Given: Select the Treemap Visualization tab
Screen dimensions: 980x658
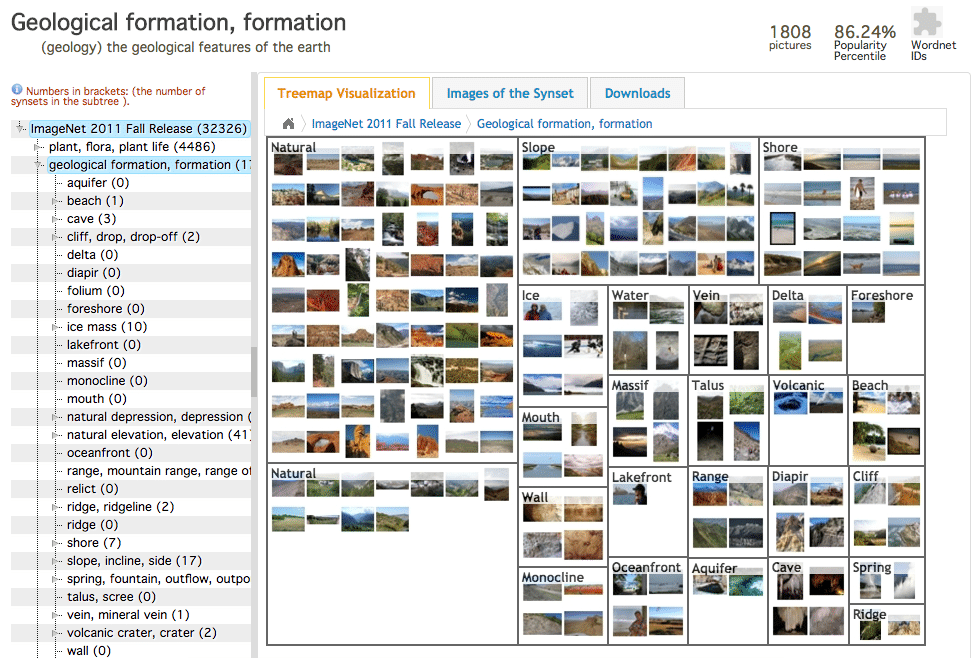Looking at the screenshot, I should click(346, 94).
